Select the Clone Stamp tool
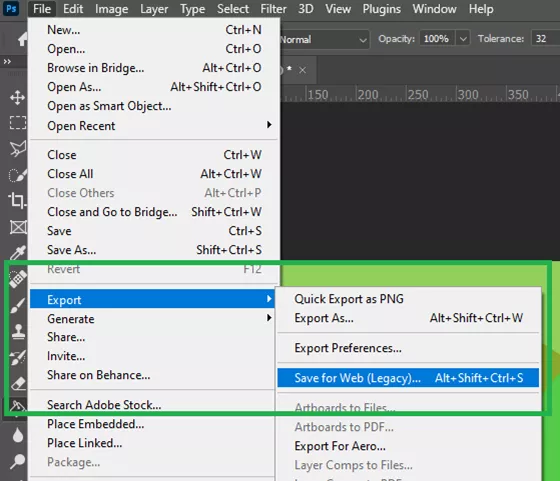 click(18, 331)
